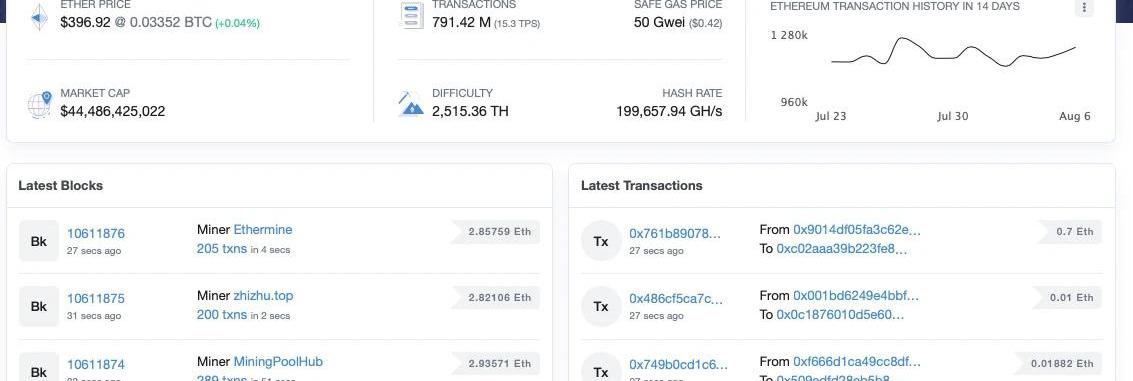Open block 10611875 link
Image resolution: width=1133 pixels, height=381 pixels.
(96, 299)
